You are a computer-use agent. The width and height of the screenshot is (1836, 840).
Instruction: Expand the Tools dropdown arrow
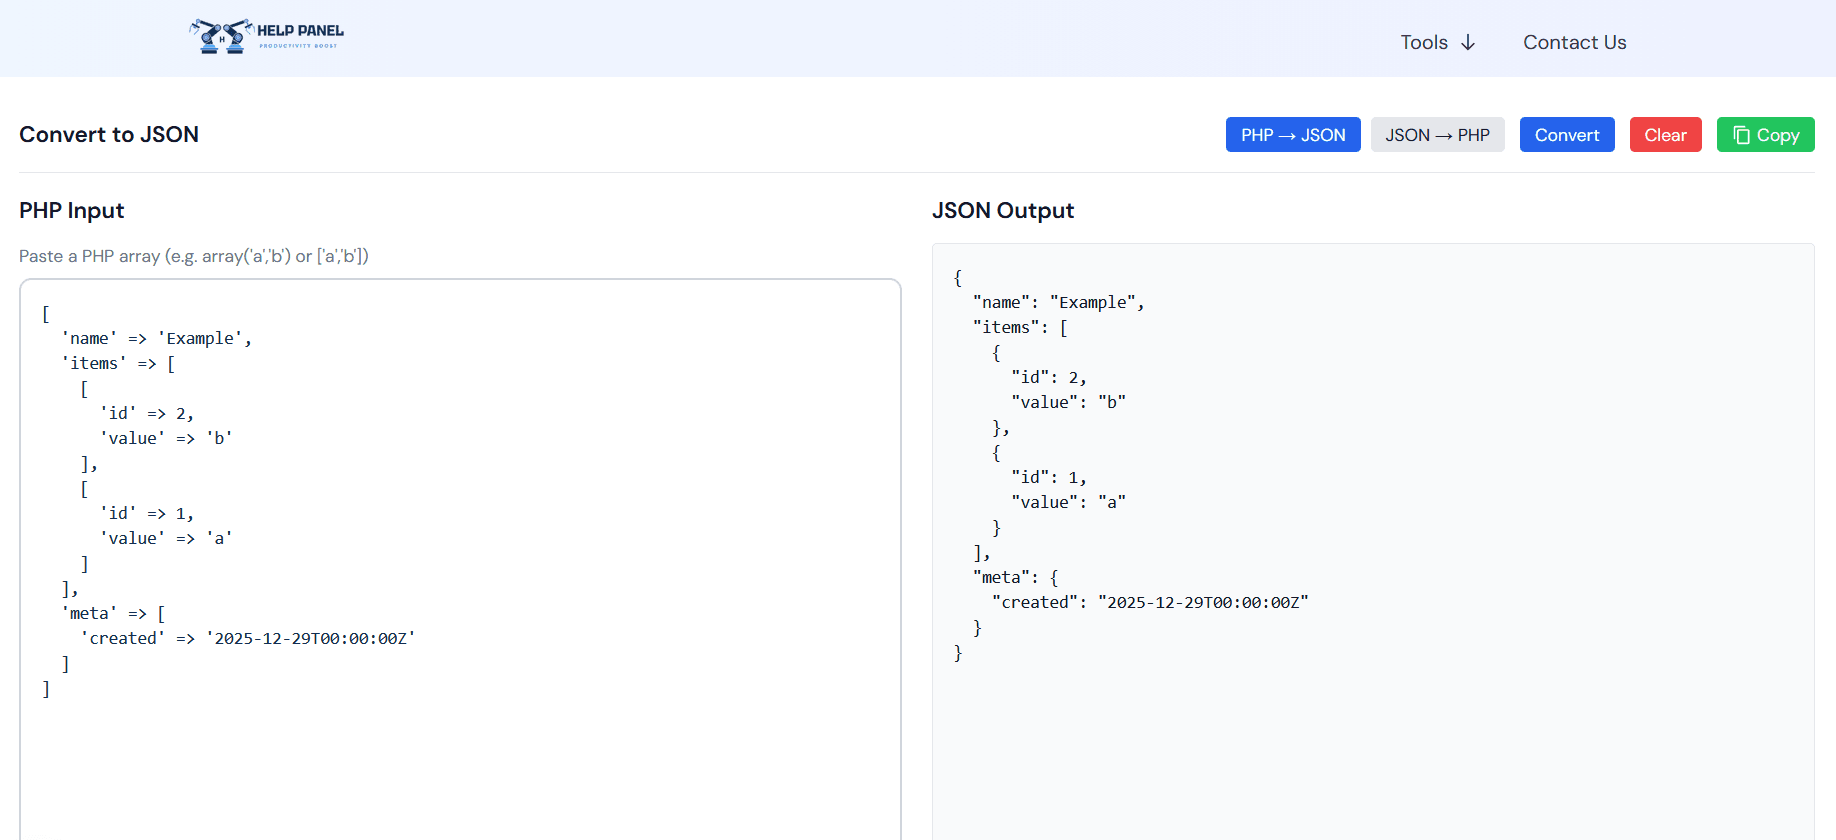(1468, 42)
